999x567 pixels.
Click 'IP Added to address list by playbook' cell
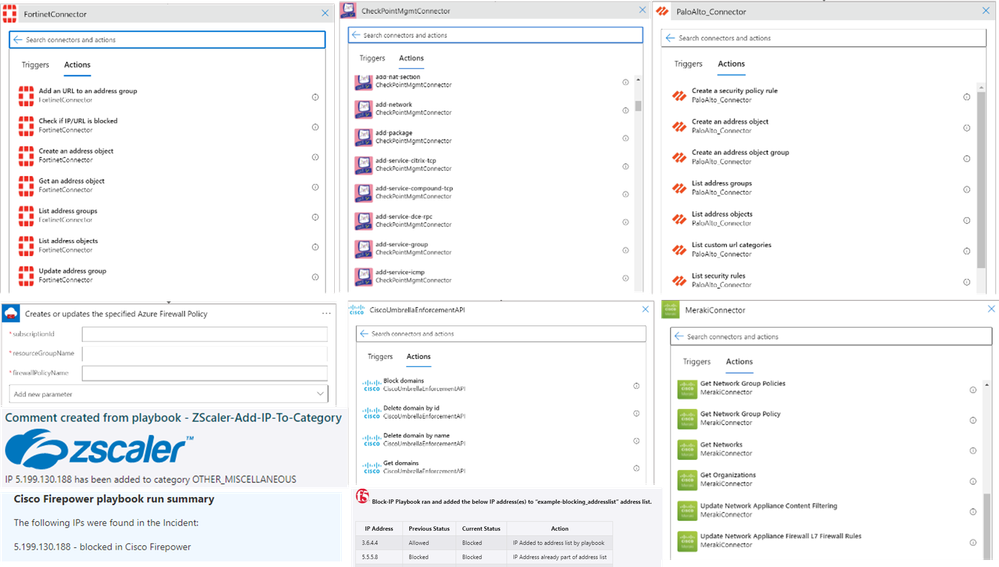click(x=559, y=543)
